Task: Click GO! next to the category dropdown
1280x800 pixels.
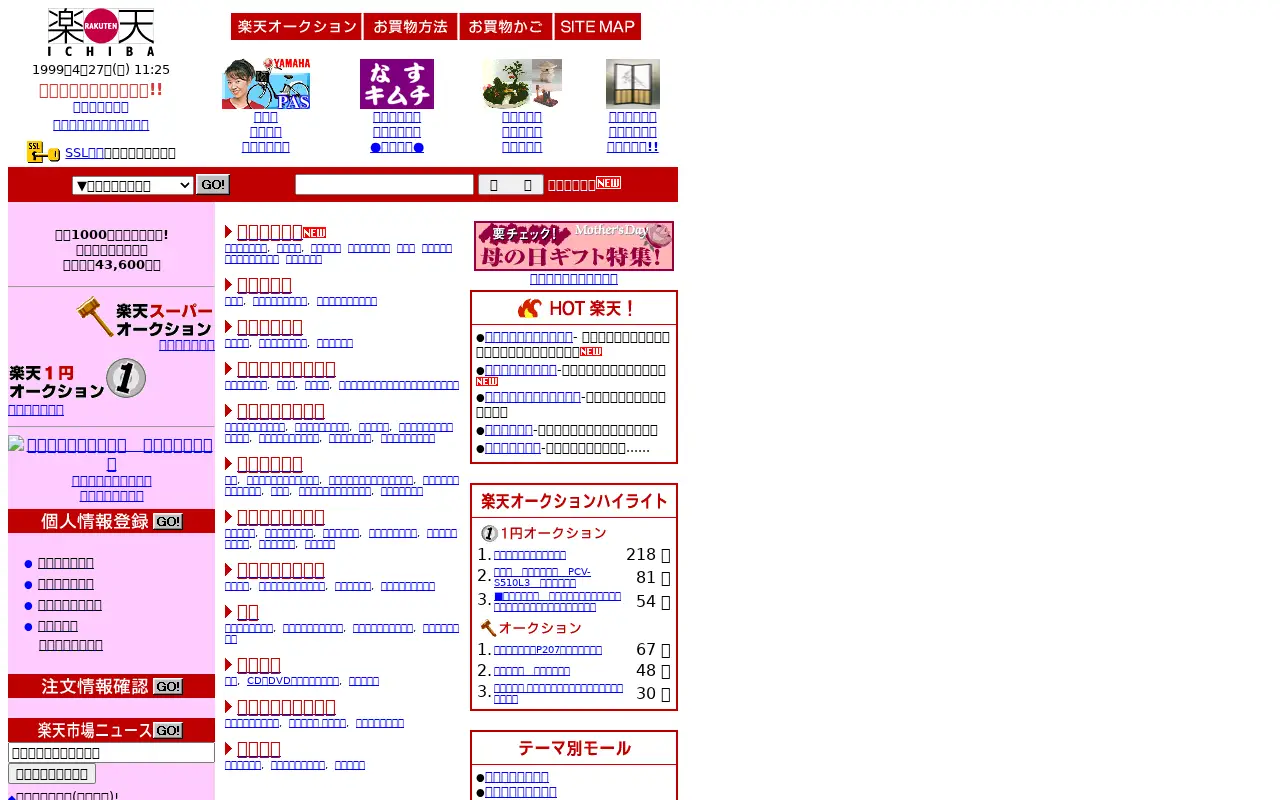Action: click(x=213, y=185)
